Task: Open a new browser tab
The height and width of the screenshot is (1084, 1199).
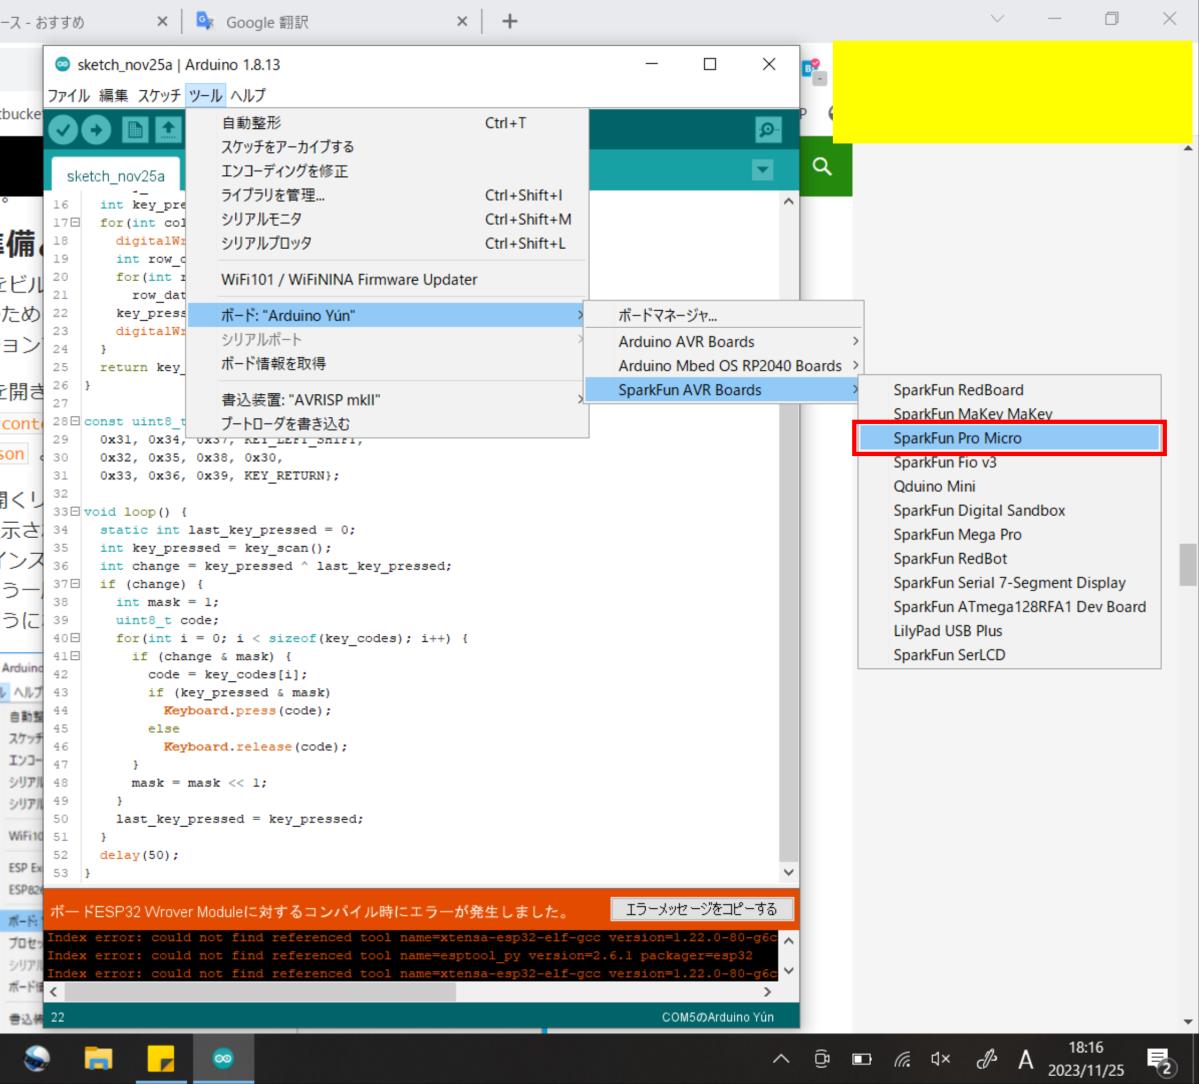Action: pos(509,21)
